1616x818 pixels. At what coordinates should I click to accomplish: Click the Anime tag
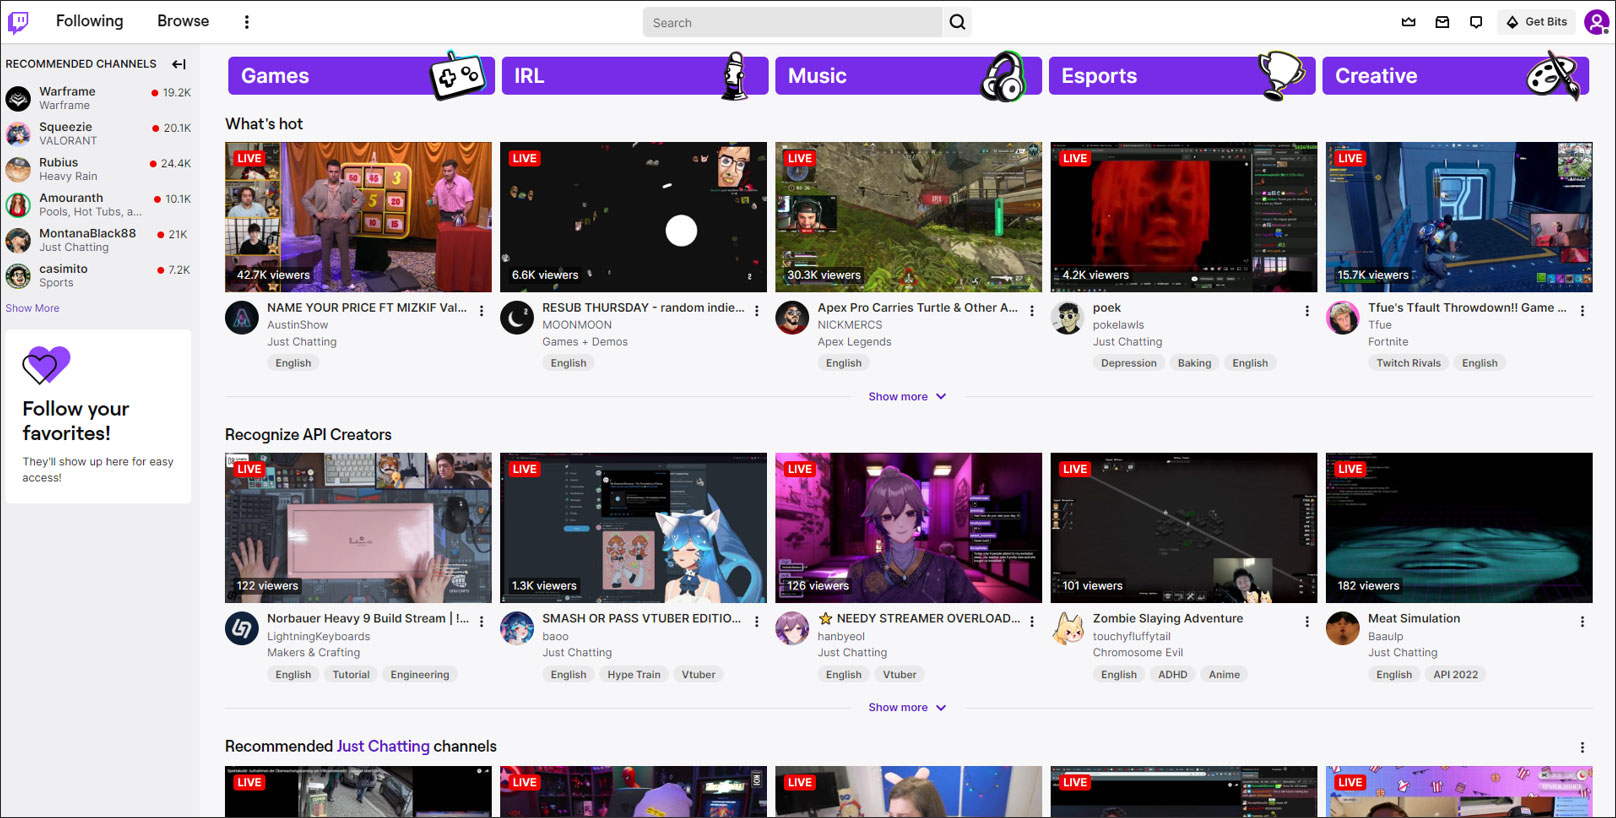[x=1224, y=675]
